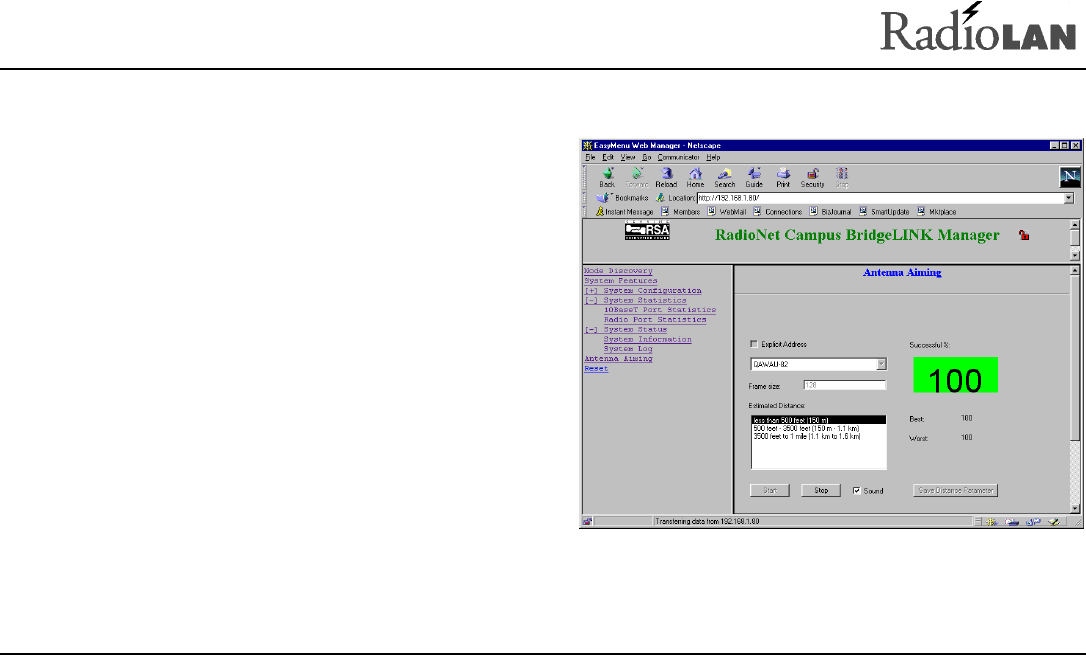Viewport: 1086px width, 655px height.
Task: Open Composer component bar icon
Action: coord(1053,521)
